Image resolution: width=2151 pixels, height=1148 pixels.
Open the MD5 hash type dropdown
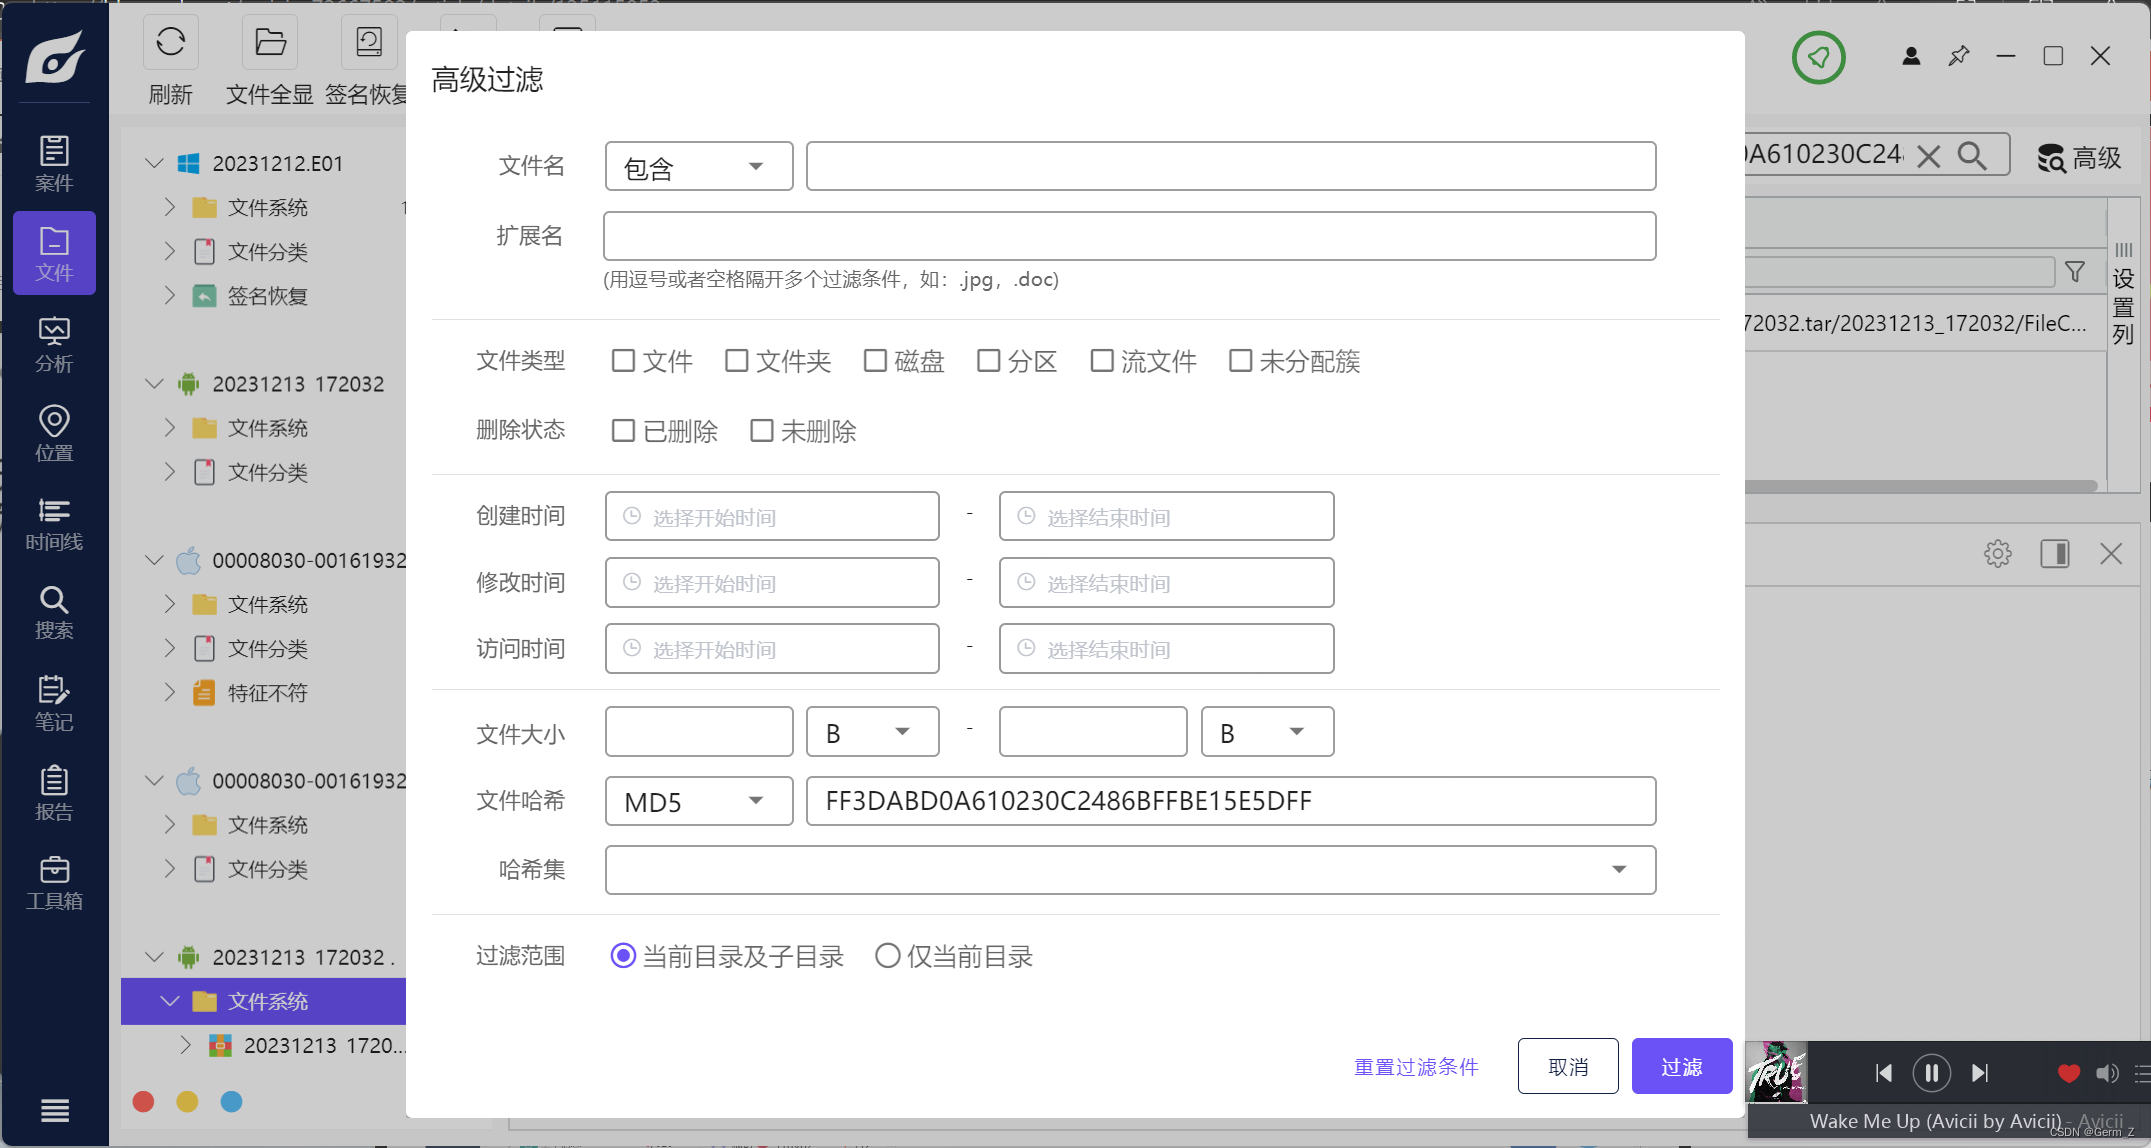(698, 801)
